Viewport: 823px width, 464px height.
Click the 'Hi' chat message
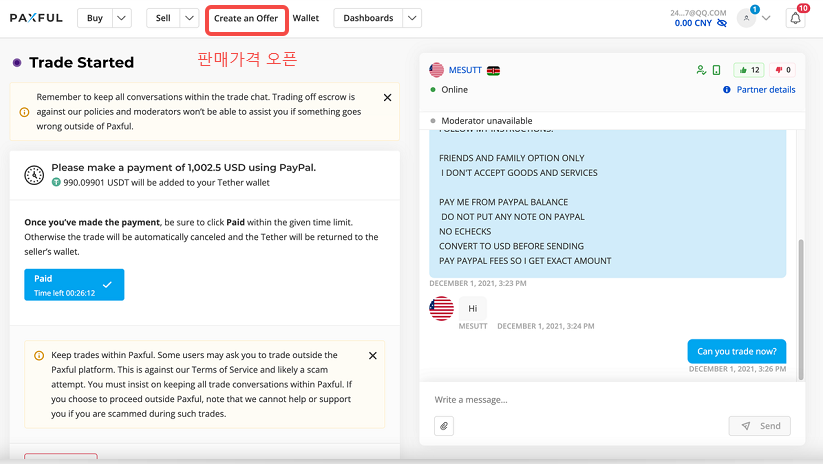tap(472, 309)
